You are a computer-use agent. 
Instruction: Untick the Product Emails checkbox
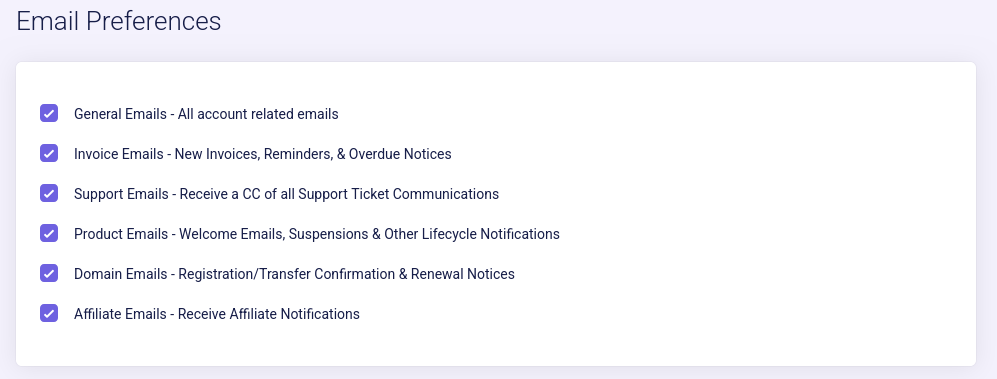(49, 233)
